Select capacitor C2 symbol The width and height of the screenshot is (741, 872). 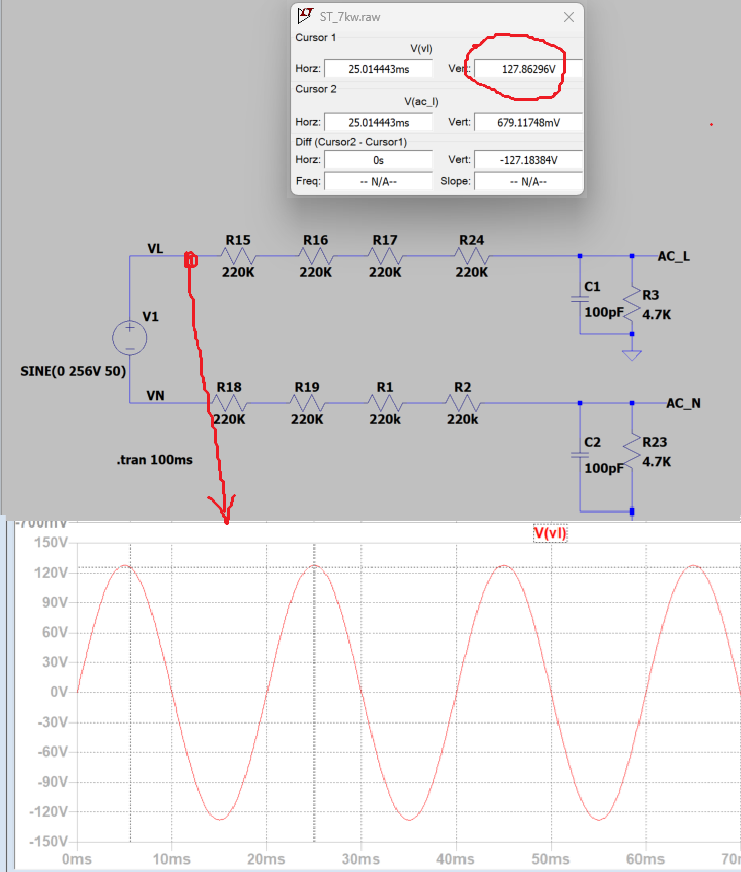[580, 455]
